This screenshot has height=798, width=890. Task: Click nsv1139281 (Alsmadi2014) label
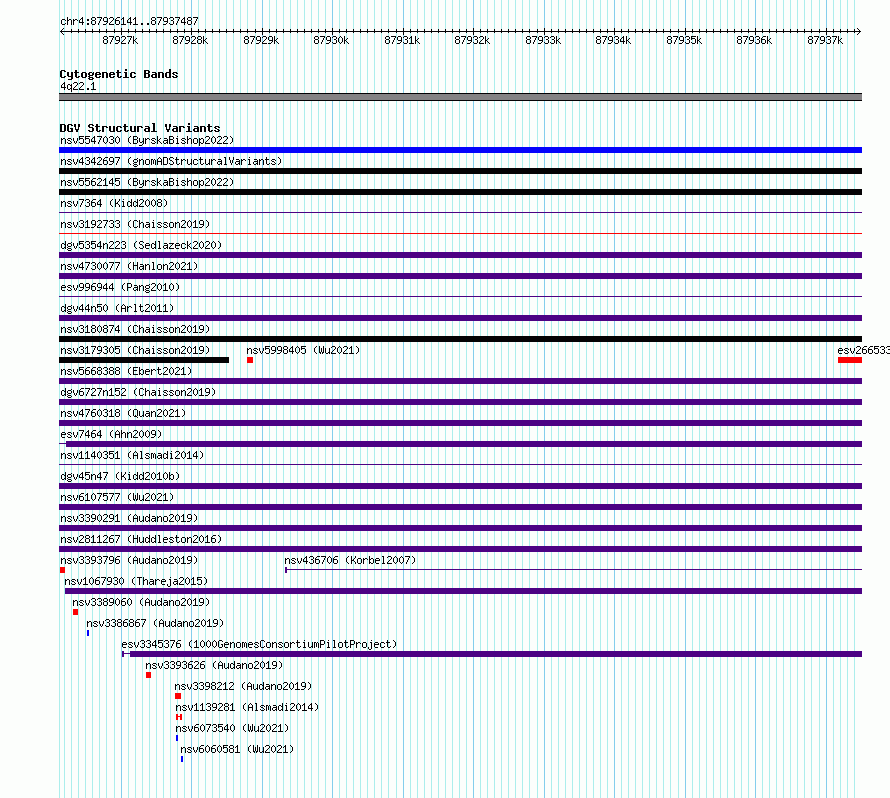coord(247,707)
